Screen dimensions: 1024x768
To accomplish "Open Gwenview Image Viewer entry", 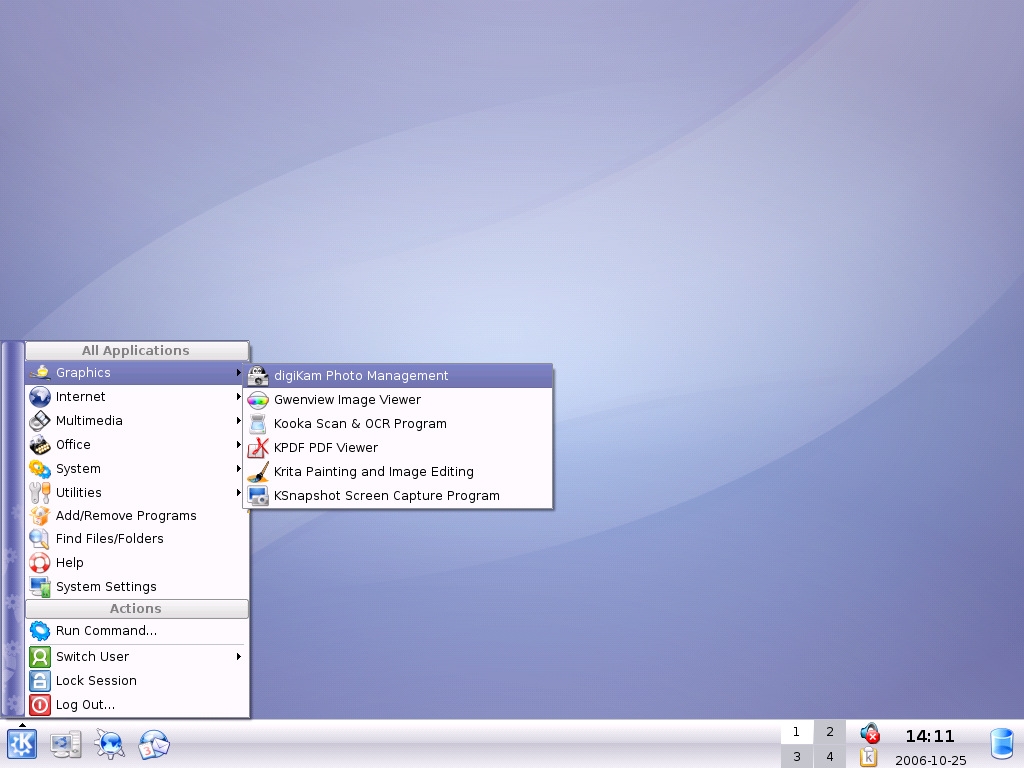I will (398, 400).
